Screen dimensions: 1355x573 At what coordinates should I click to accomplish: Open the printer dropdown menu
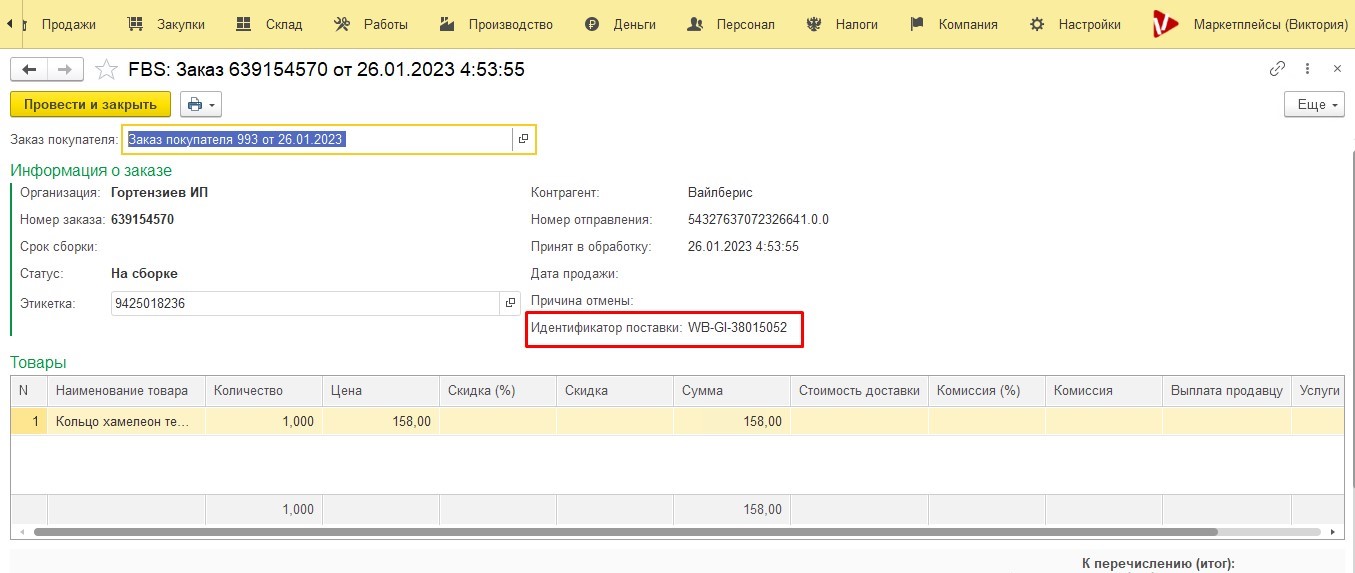(201, 104)
